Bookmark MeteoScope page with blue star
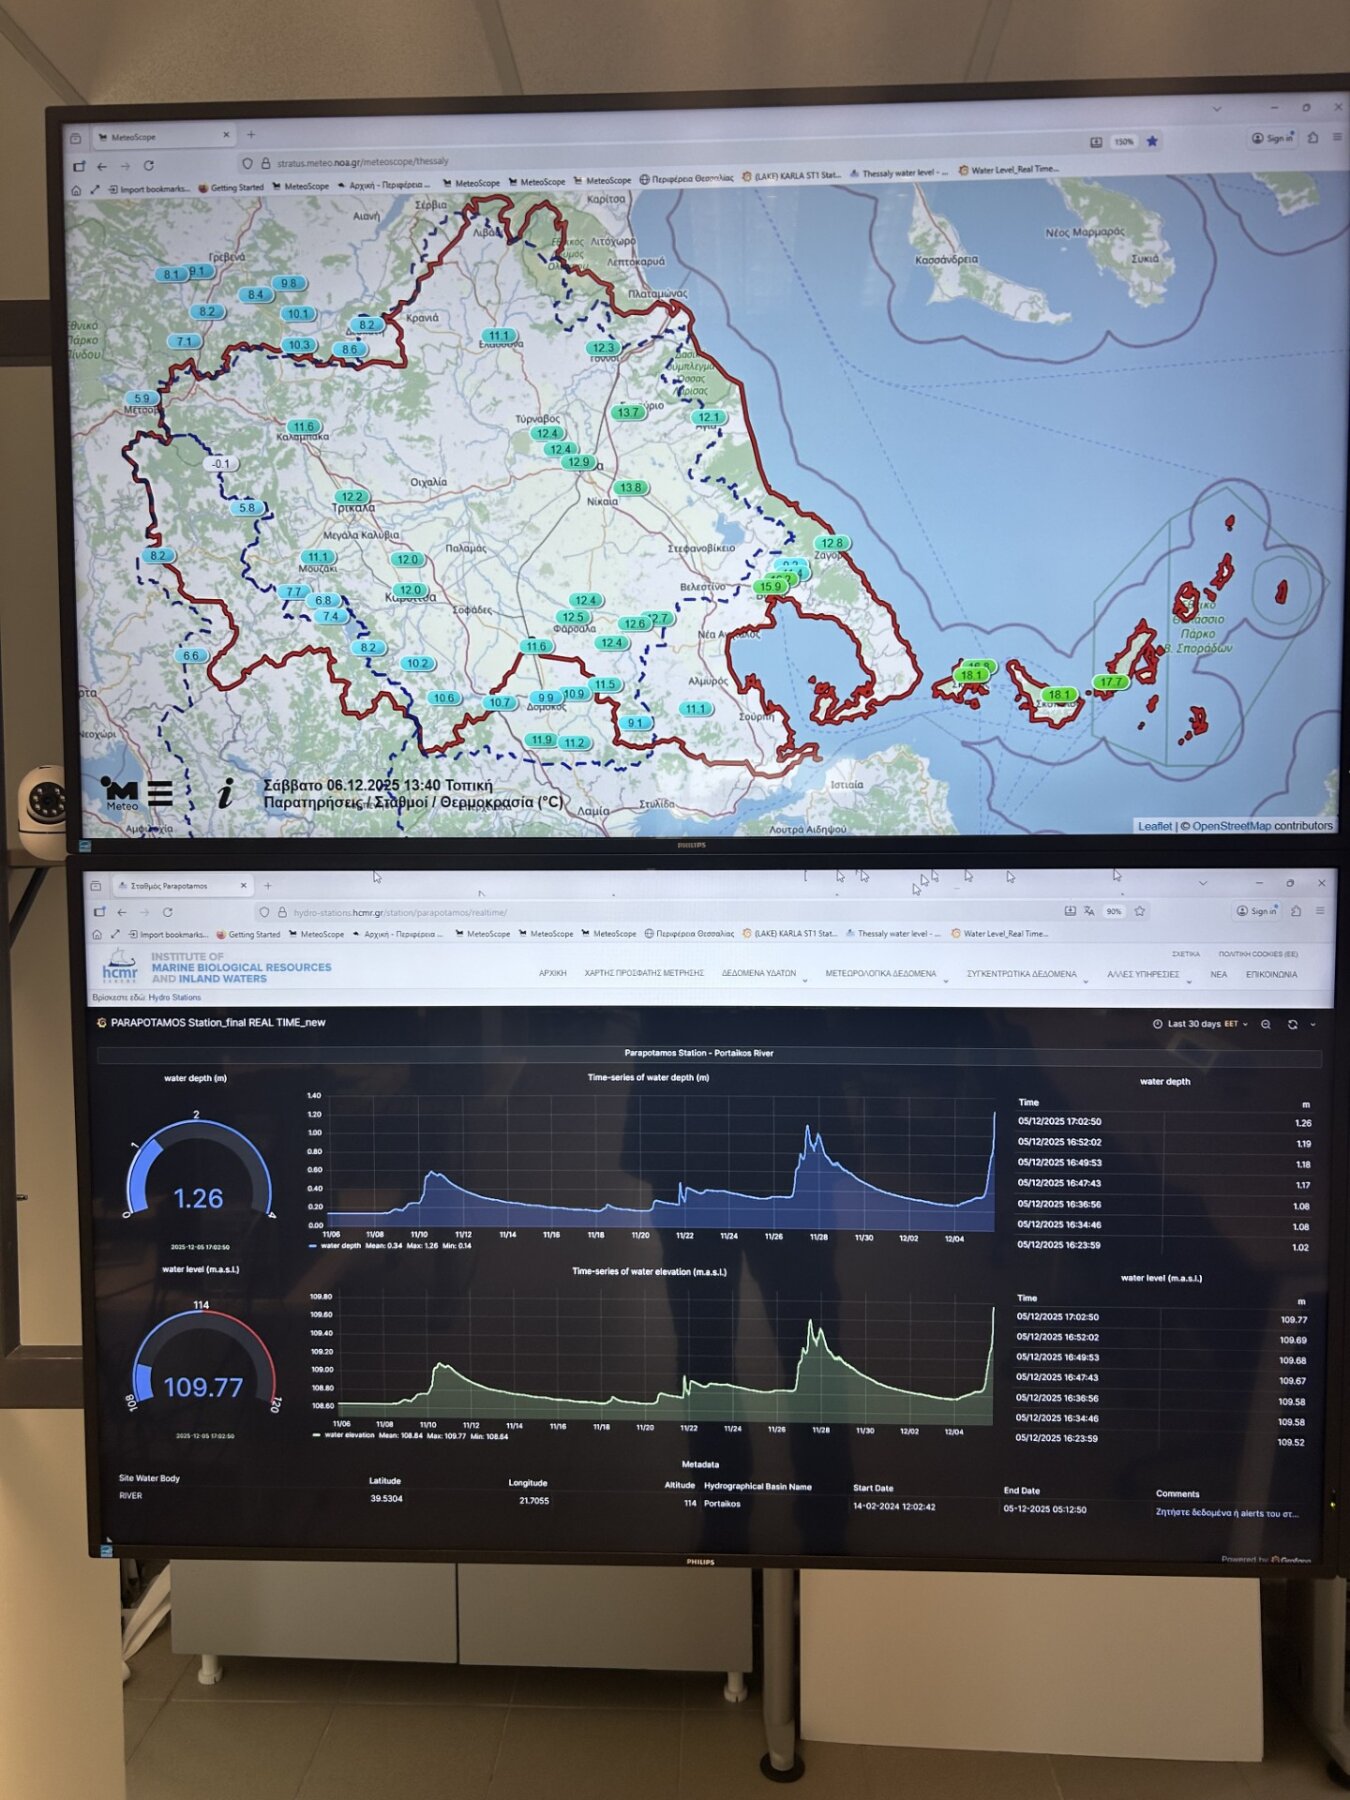 (x=1152, y=142)
